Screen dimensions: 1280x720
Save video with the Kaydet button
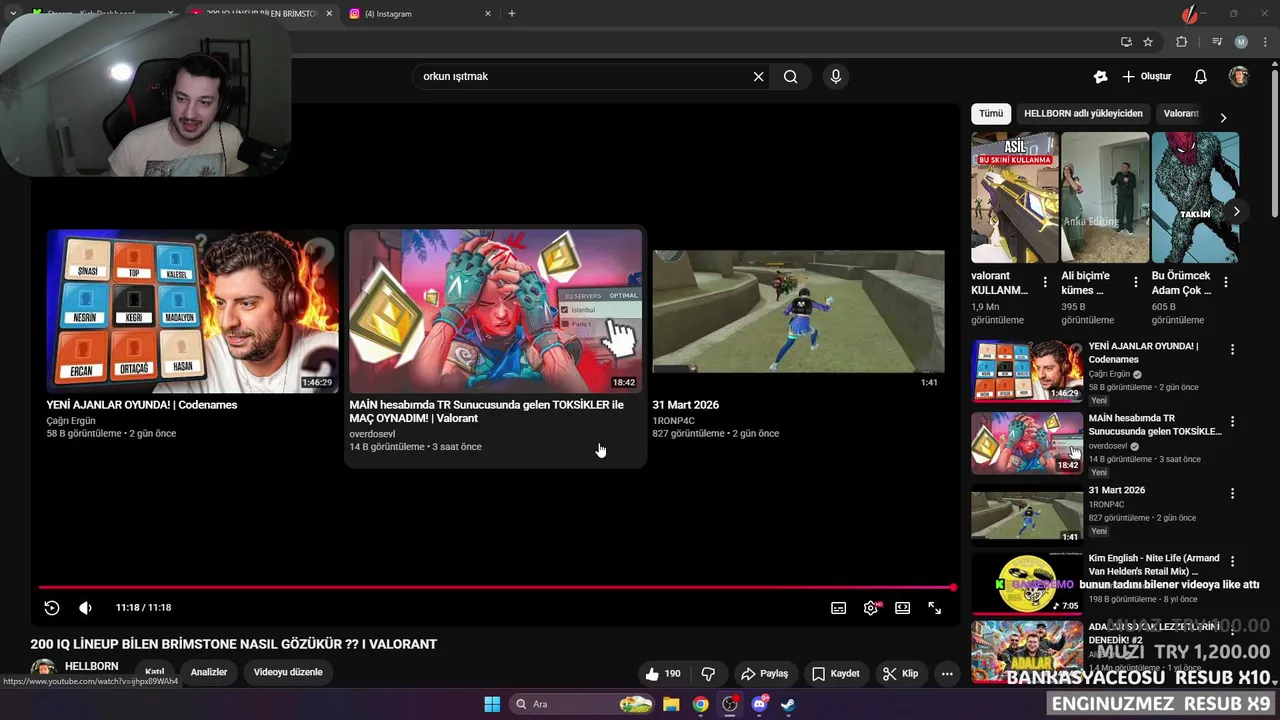(835, 674)
